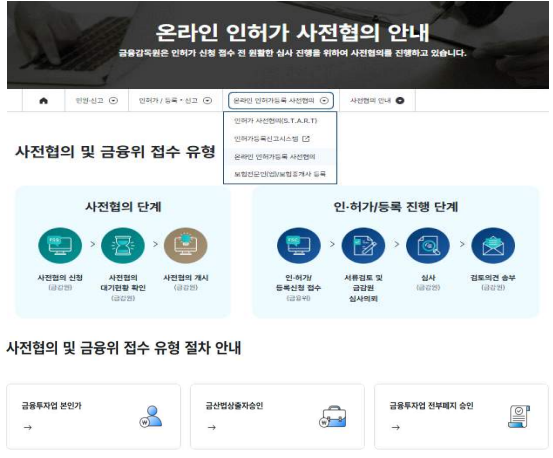The width and height of the screenshot is (553, 458).
Task: Click the 사전협의 신청 step label
Action: coord(60,278)
